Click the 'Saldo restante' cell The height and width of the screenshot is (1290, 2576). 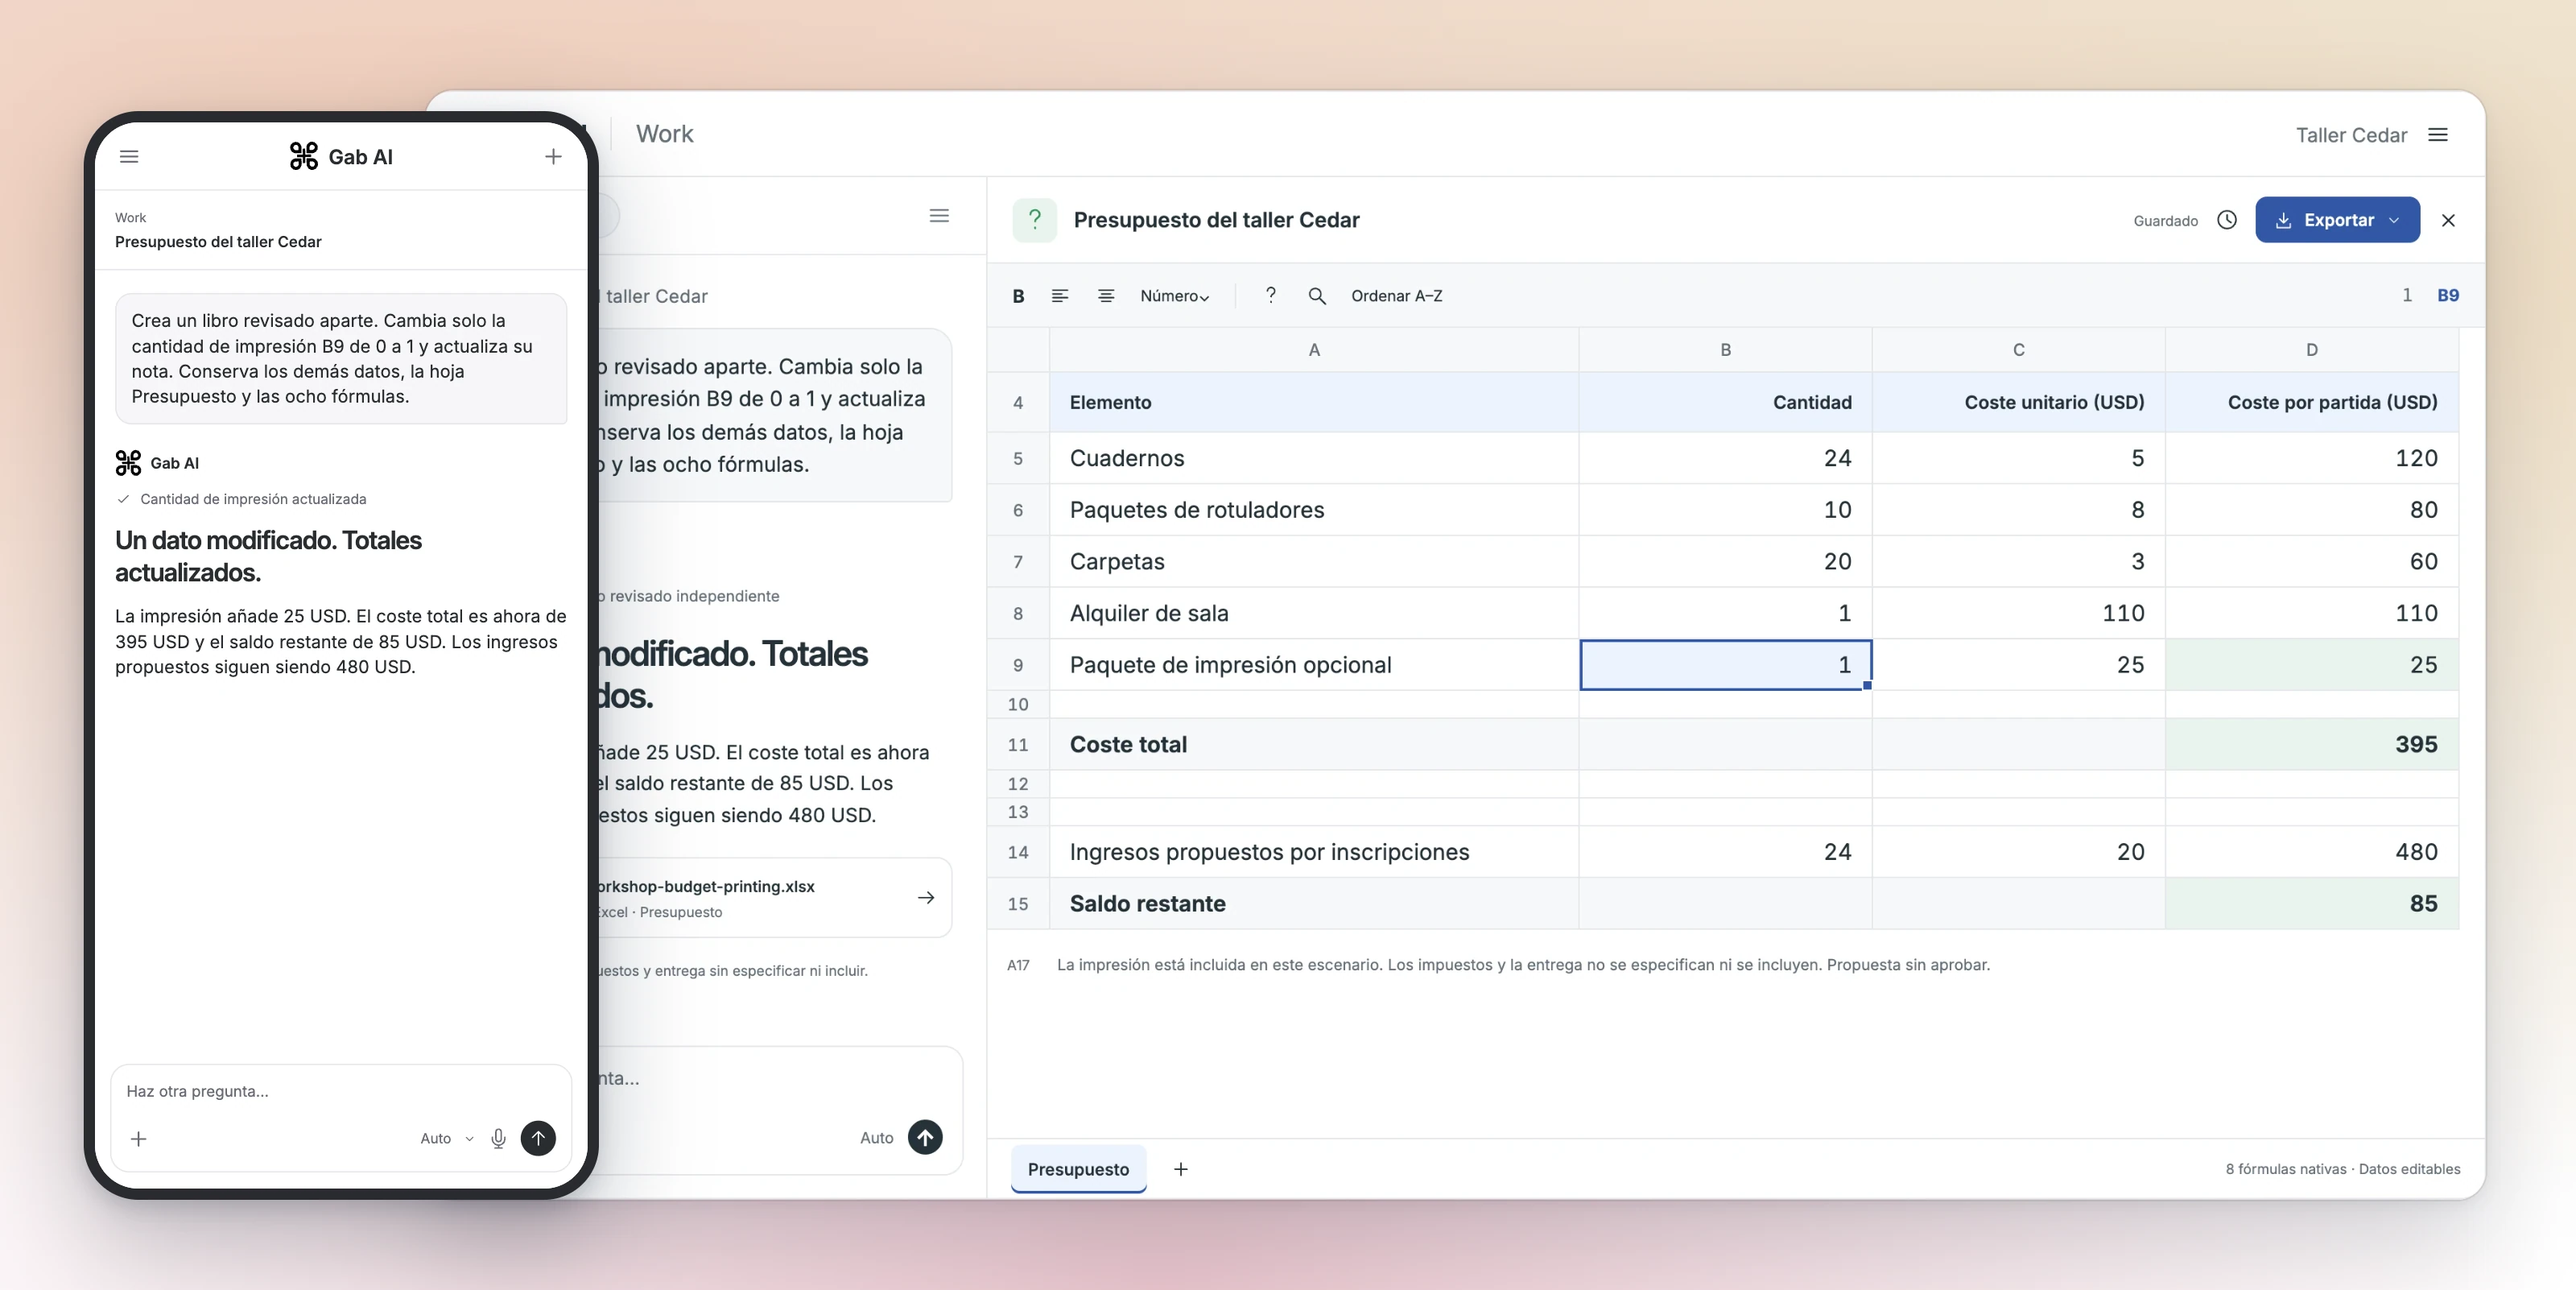[1314, 904]
